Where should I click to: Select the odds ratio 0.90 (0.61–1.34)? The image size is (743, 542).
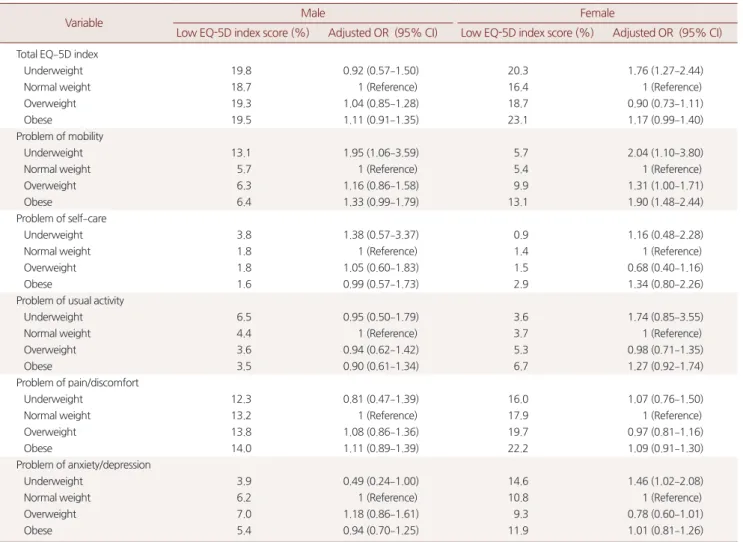click(x=381, y=366)
